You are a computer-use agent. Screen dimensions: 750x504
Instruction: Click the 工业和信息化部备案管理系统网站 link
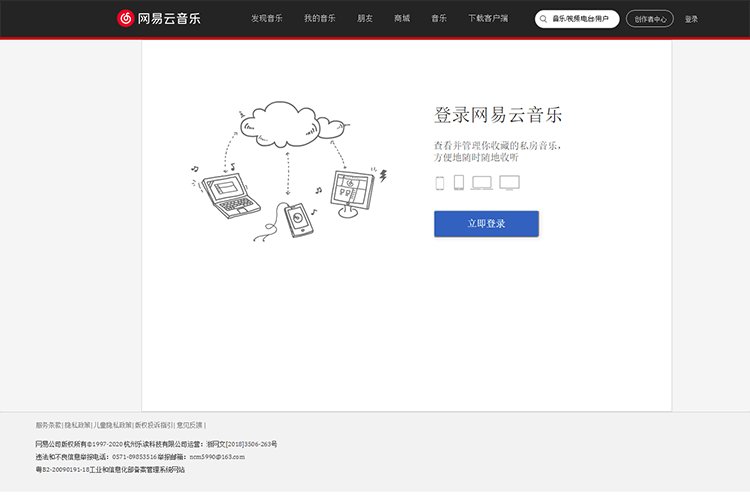point(137,470)
